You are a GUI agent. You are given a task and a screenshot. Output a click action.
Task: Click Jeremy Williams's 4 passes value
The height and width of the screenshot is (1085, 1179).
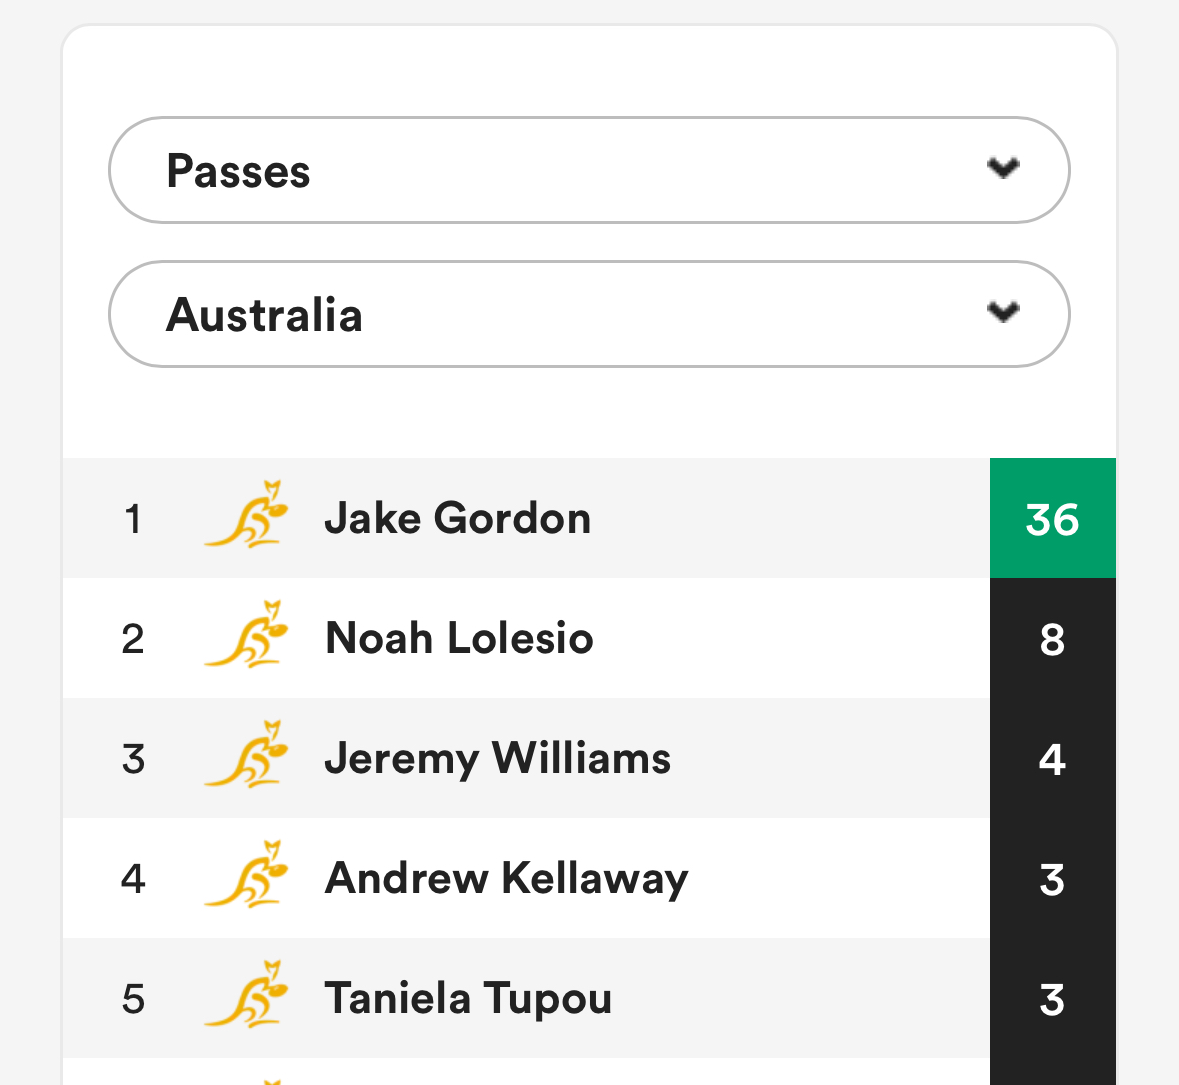tap(1053, 758)
